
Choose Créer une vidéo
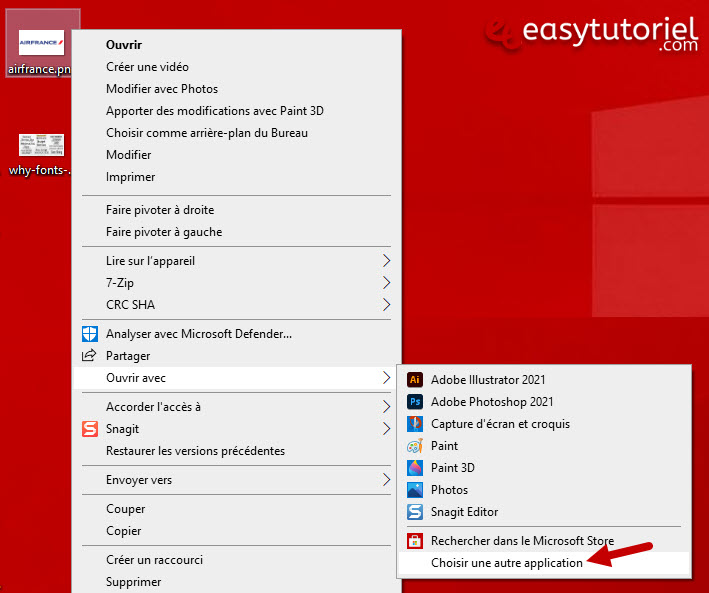pos(236,66)
